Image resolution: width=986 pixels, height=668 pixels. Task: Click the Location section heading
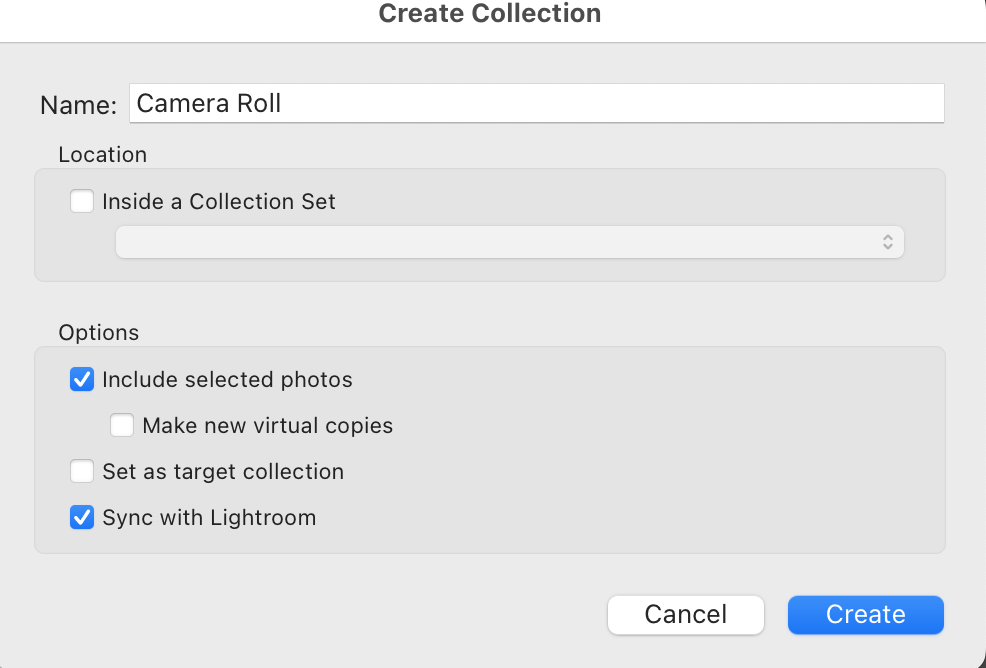[x=102, y=155]
